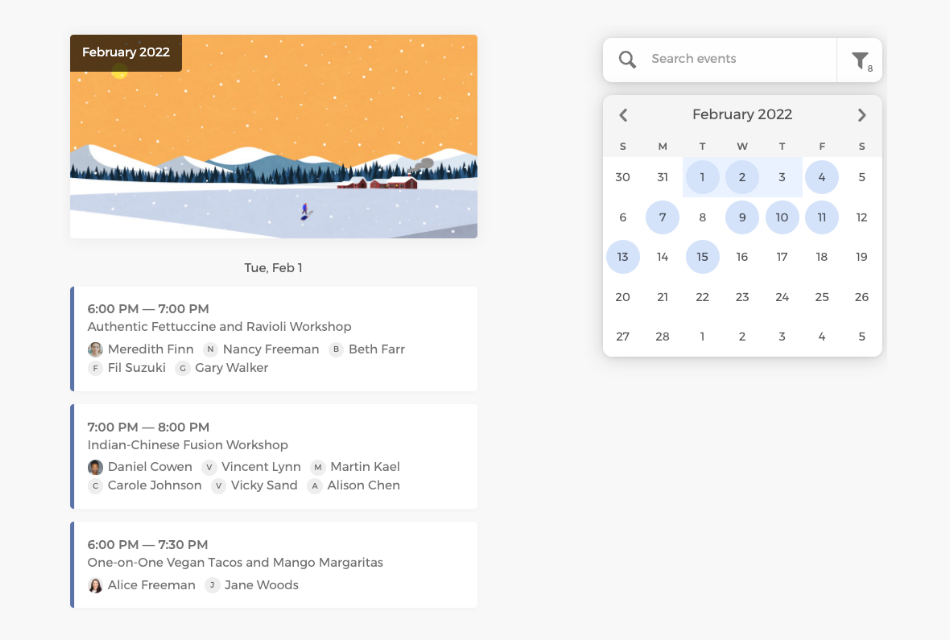Click the search magnifier icon
This screenshot has height=640, width=950.
(x=627, y=60)
